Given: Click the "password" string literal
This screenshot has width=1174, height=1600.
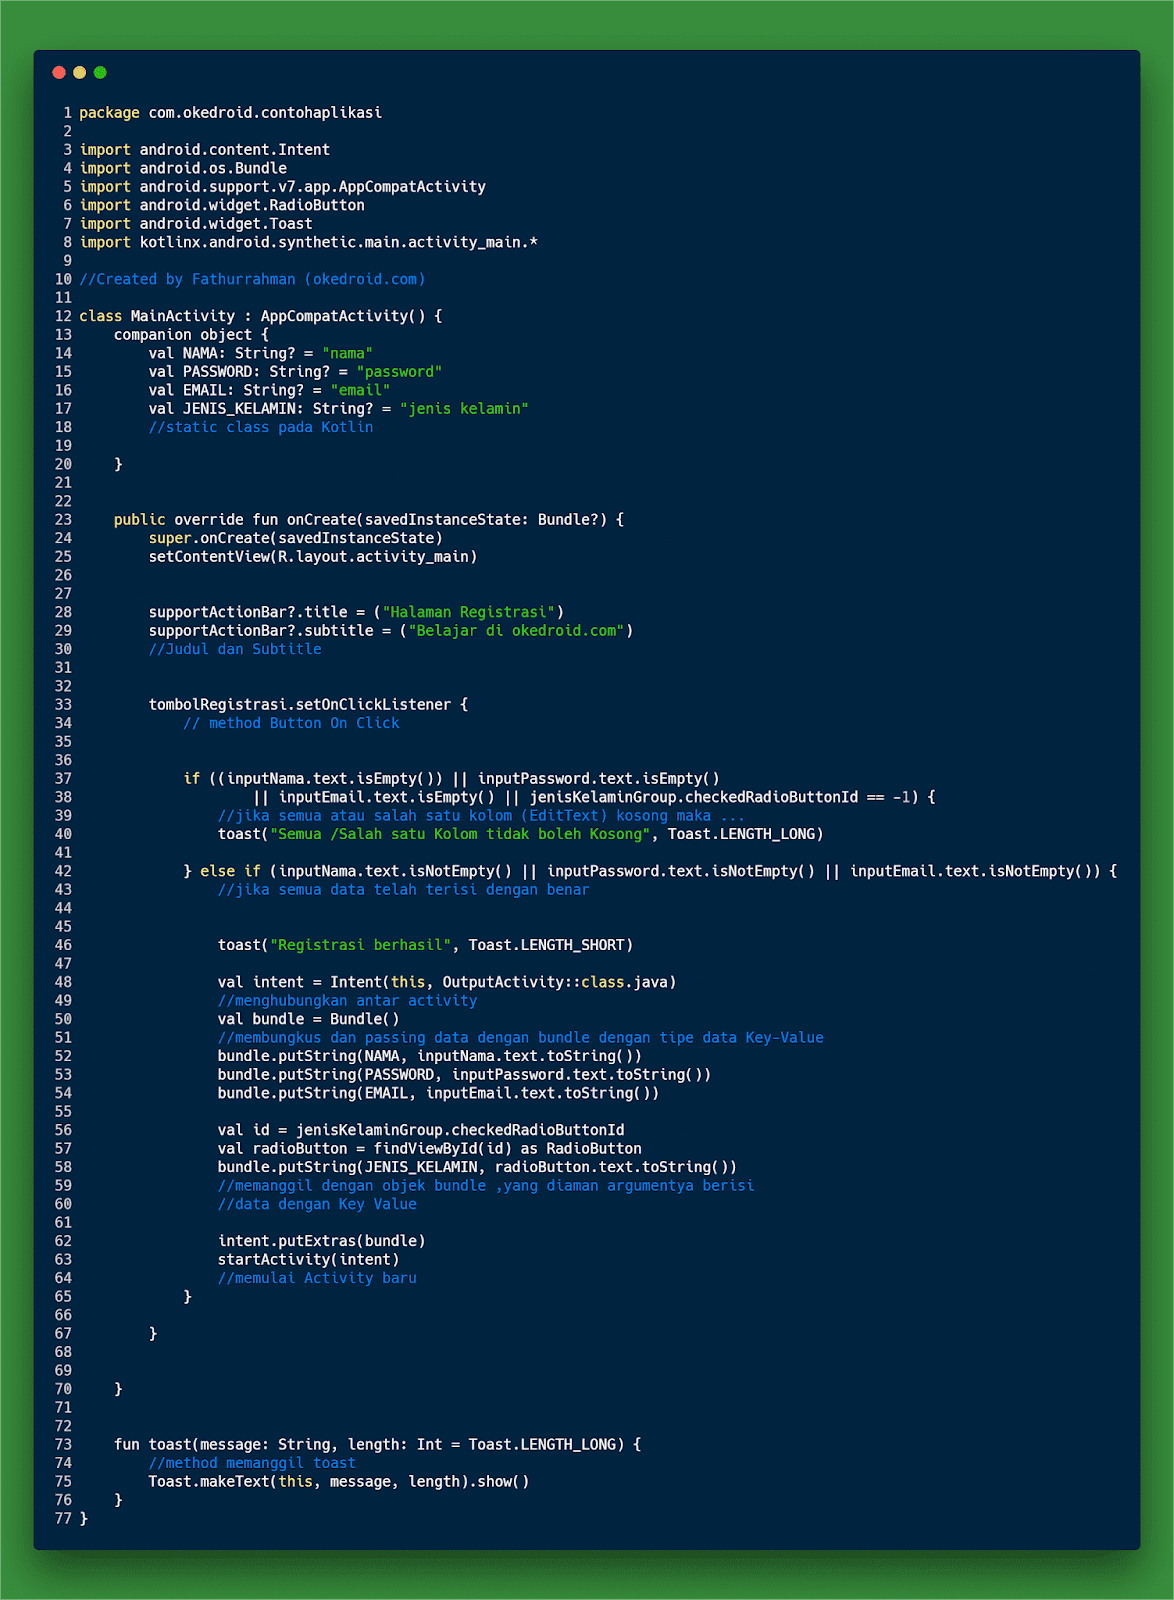Looking at the screenshot, I should pos(399,372).
